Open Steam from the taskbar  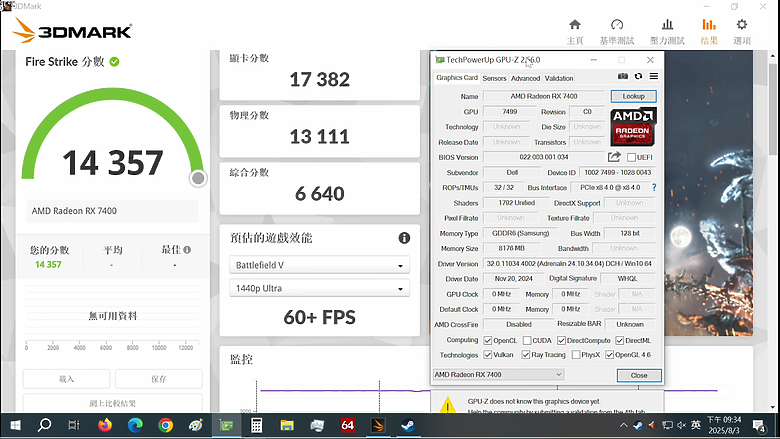coord(408,425)
